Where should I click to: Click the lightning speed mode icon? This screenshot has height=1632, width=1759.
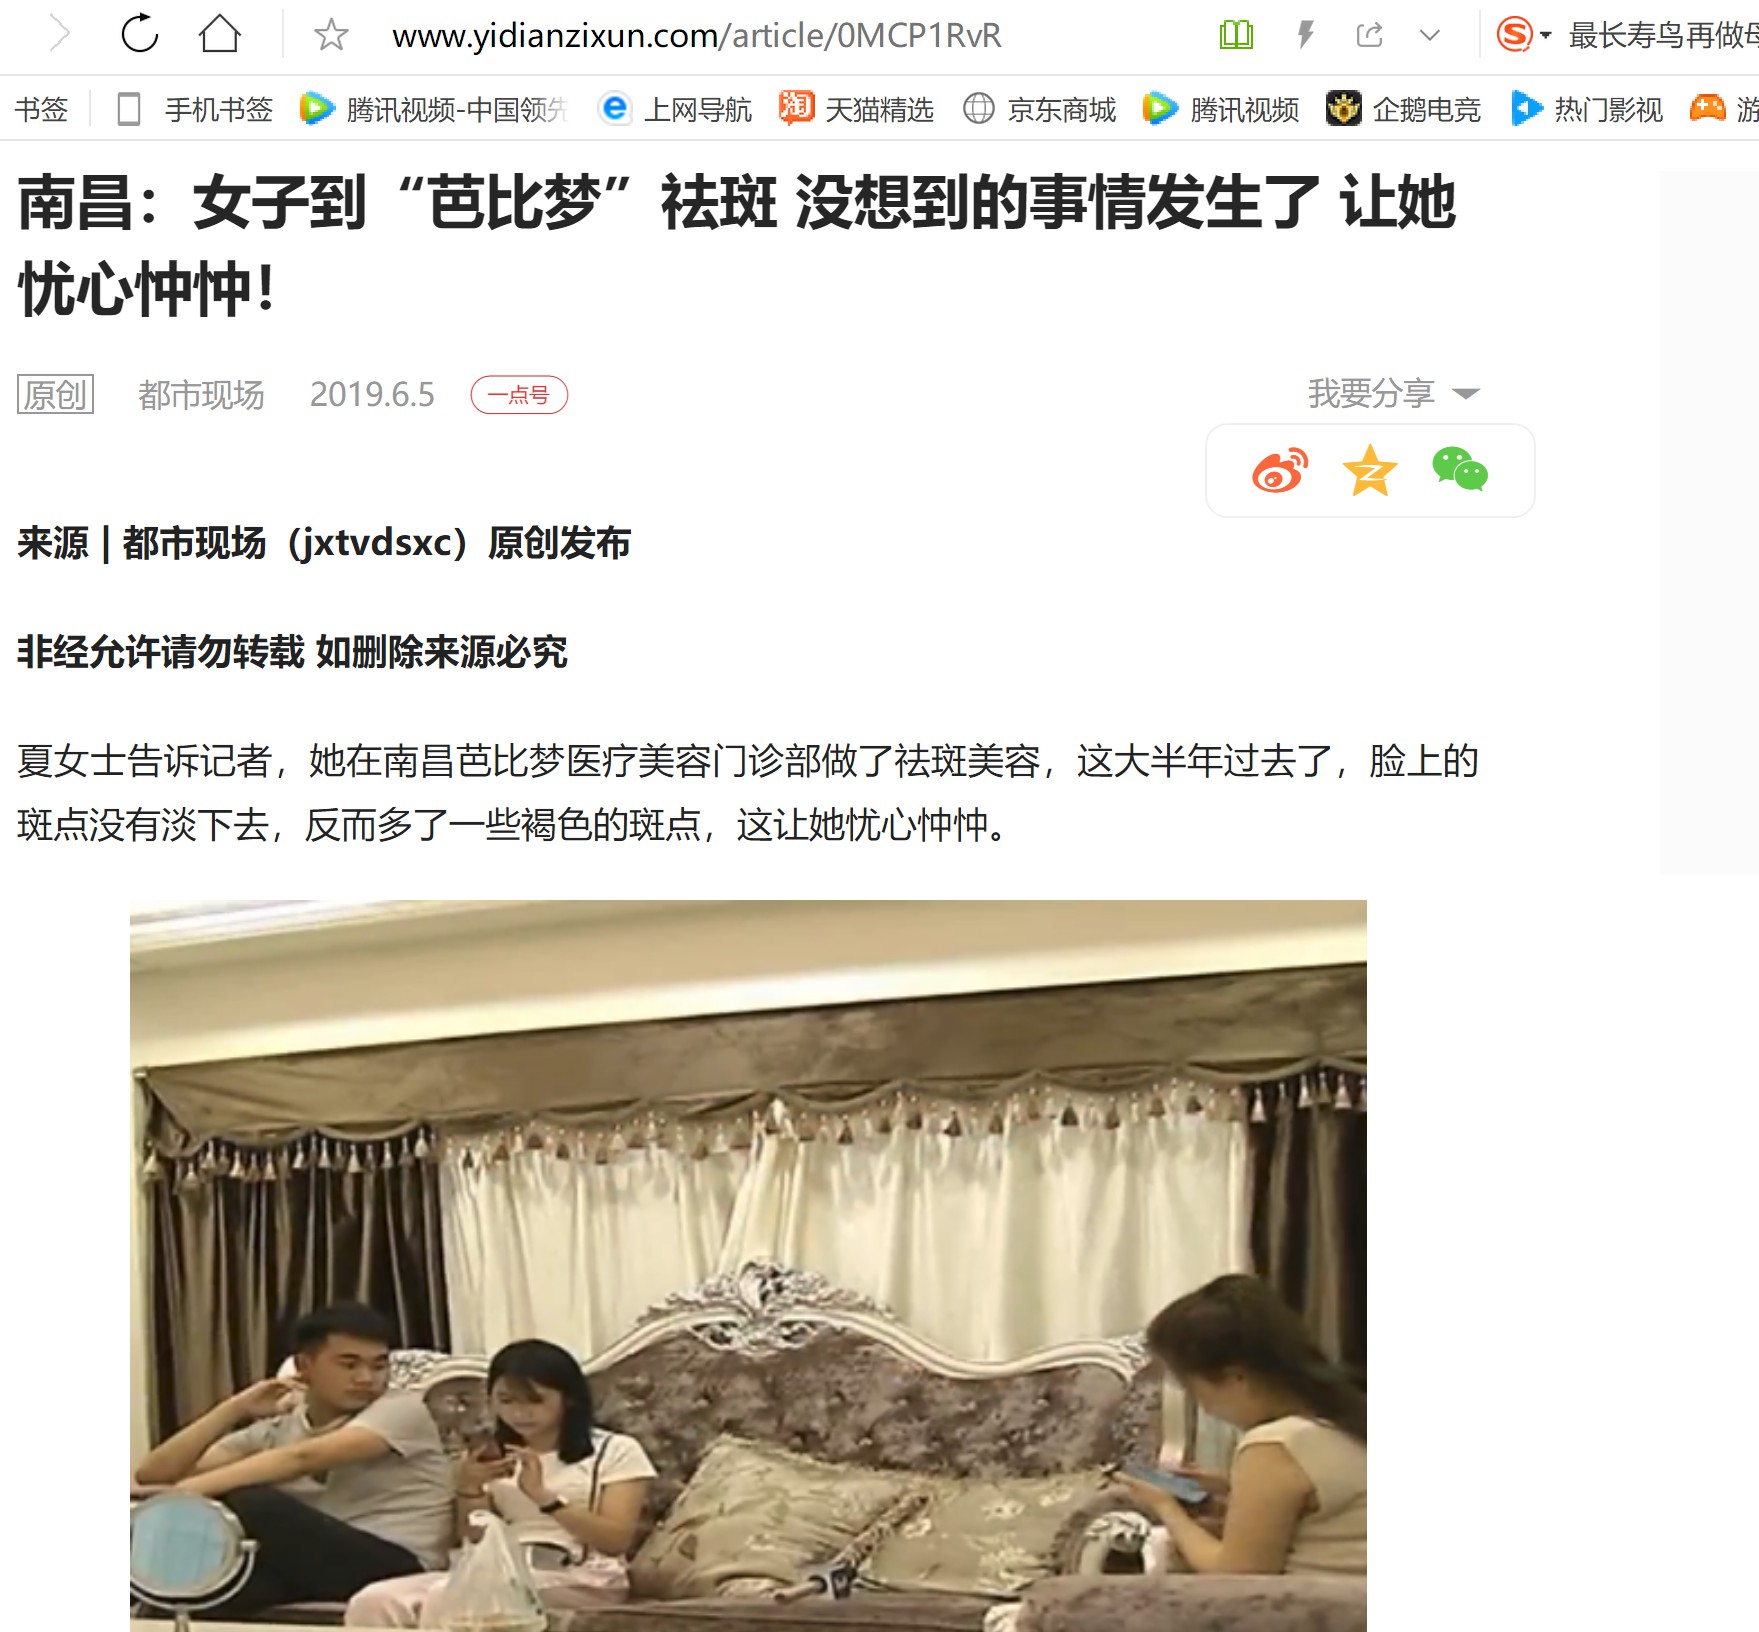click(1305, 35)
